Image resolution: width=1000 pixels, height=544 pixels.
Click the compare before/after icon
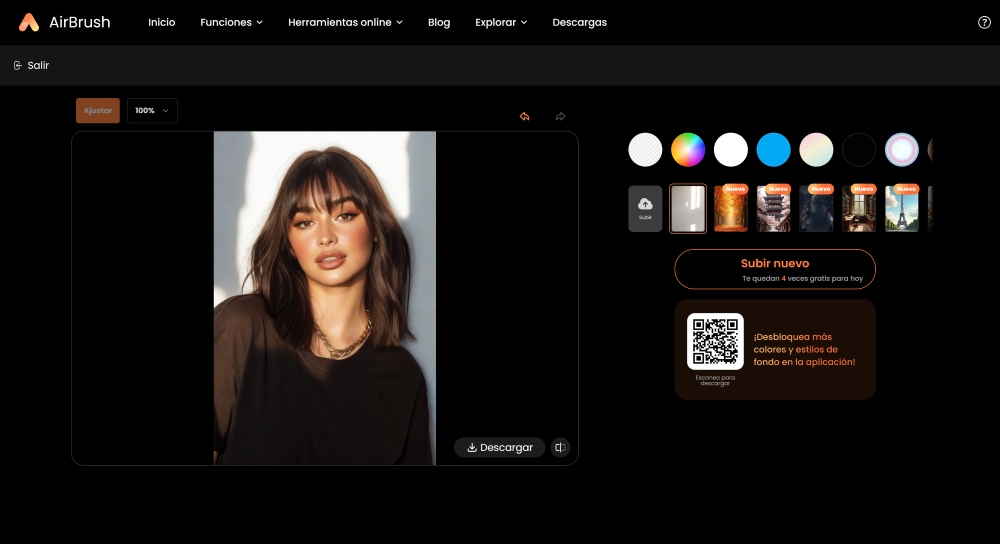(x=560, y=447)
